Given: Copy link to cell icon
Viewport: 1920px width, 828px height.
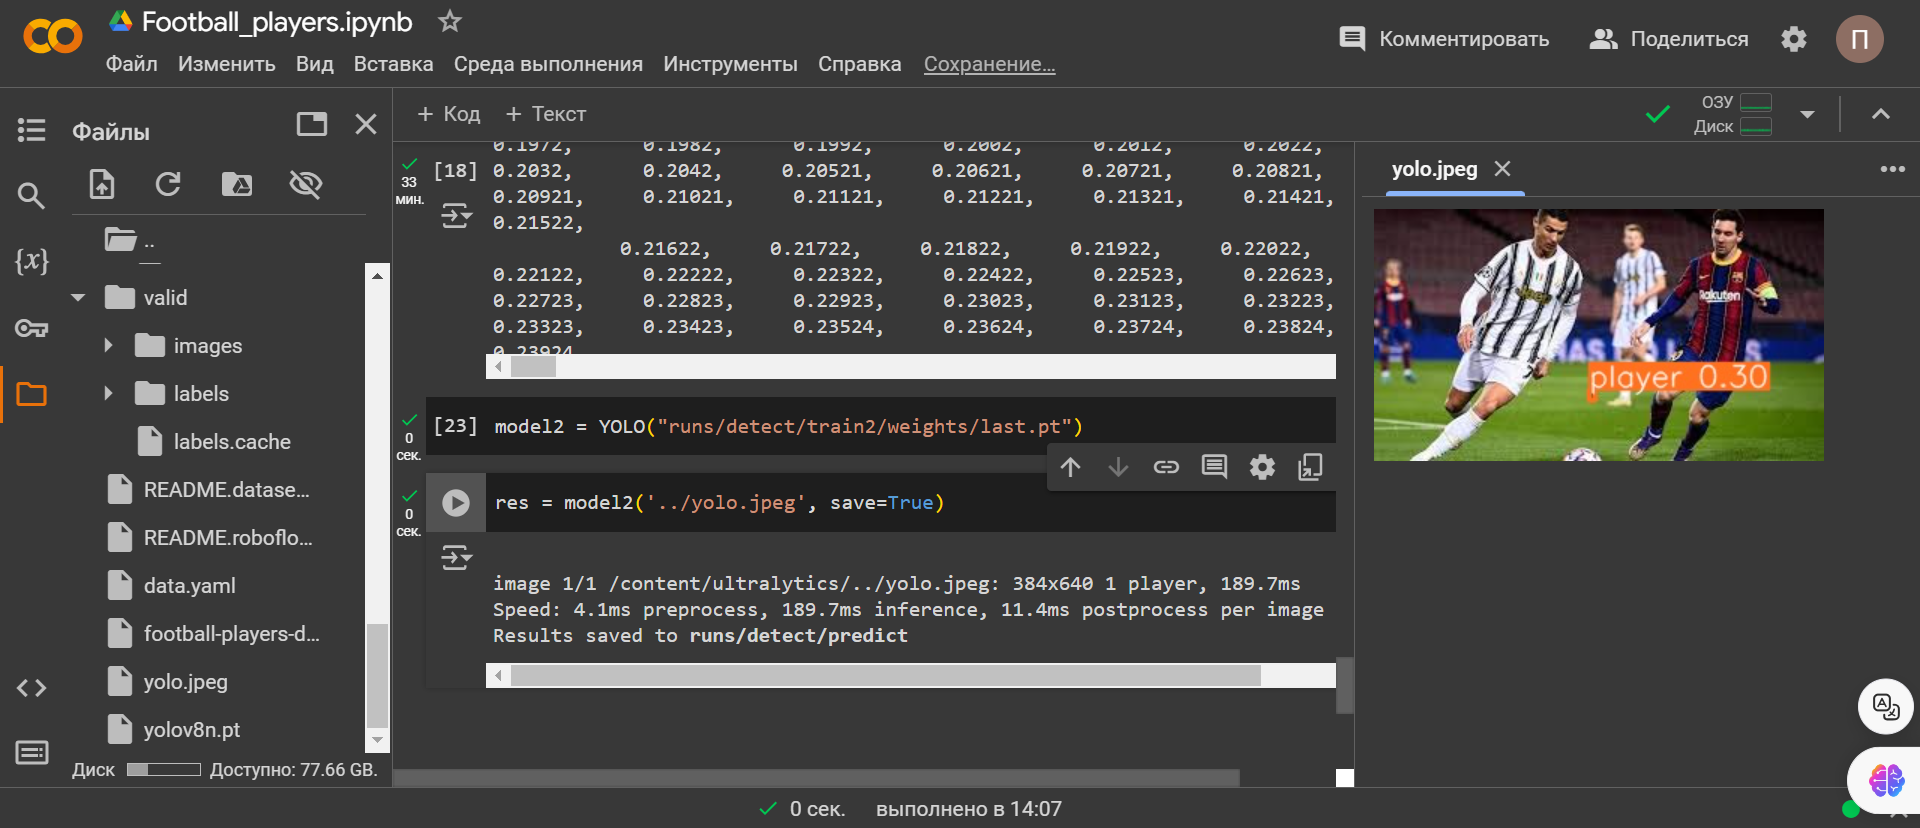Looking at the screenshot, I should pyautogui.click(x=1166, y=467).
